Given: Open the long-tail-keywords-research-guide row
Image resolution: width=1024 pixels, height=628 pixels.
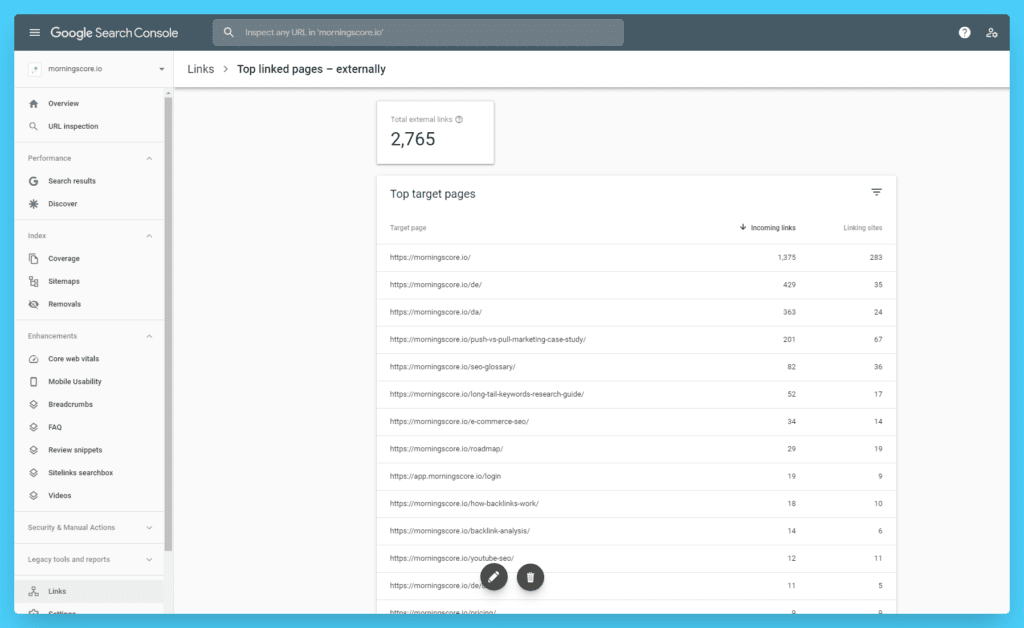Looking at the screenshot, I should point(636,395).
